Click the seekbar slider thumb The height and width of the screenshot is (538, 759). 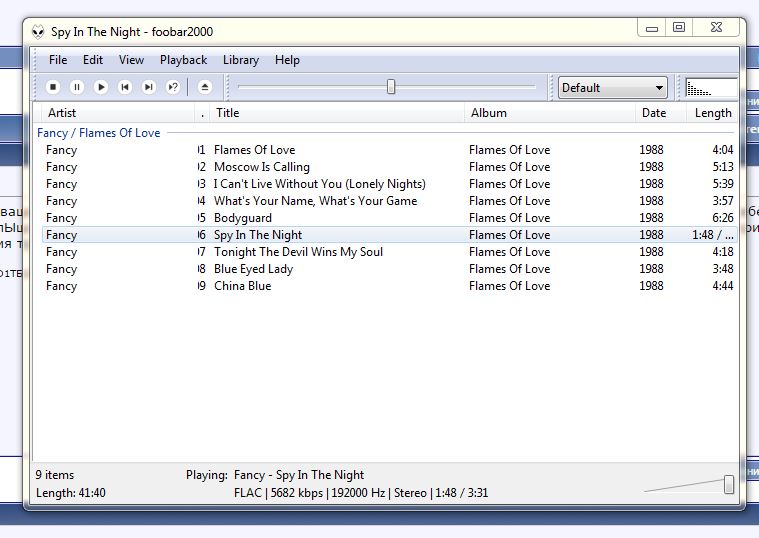(391, 88)
